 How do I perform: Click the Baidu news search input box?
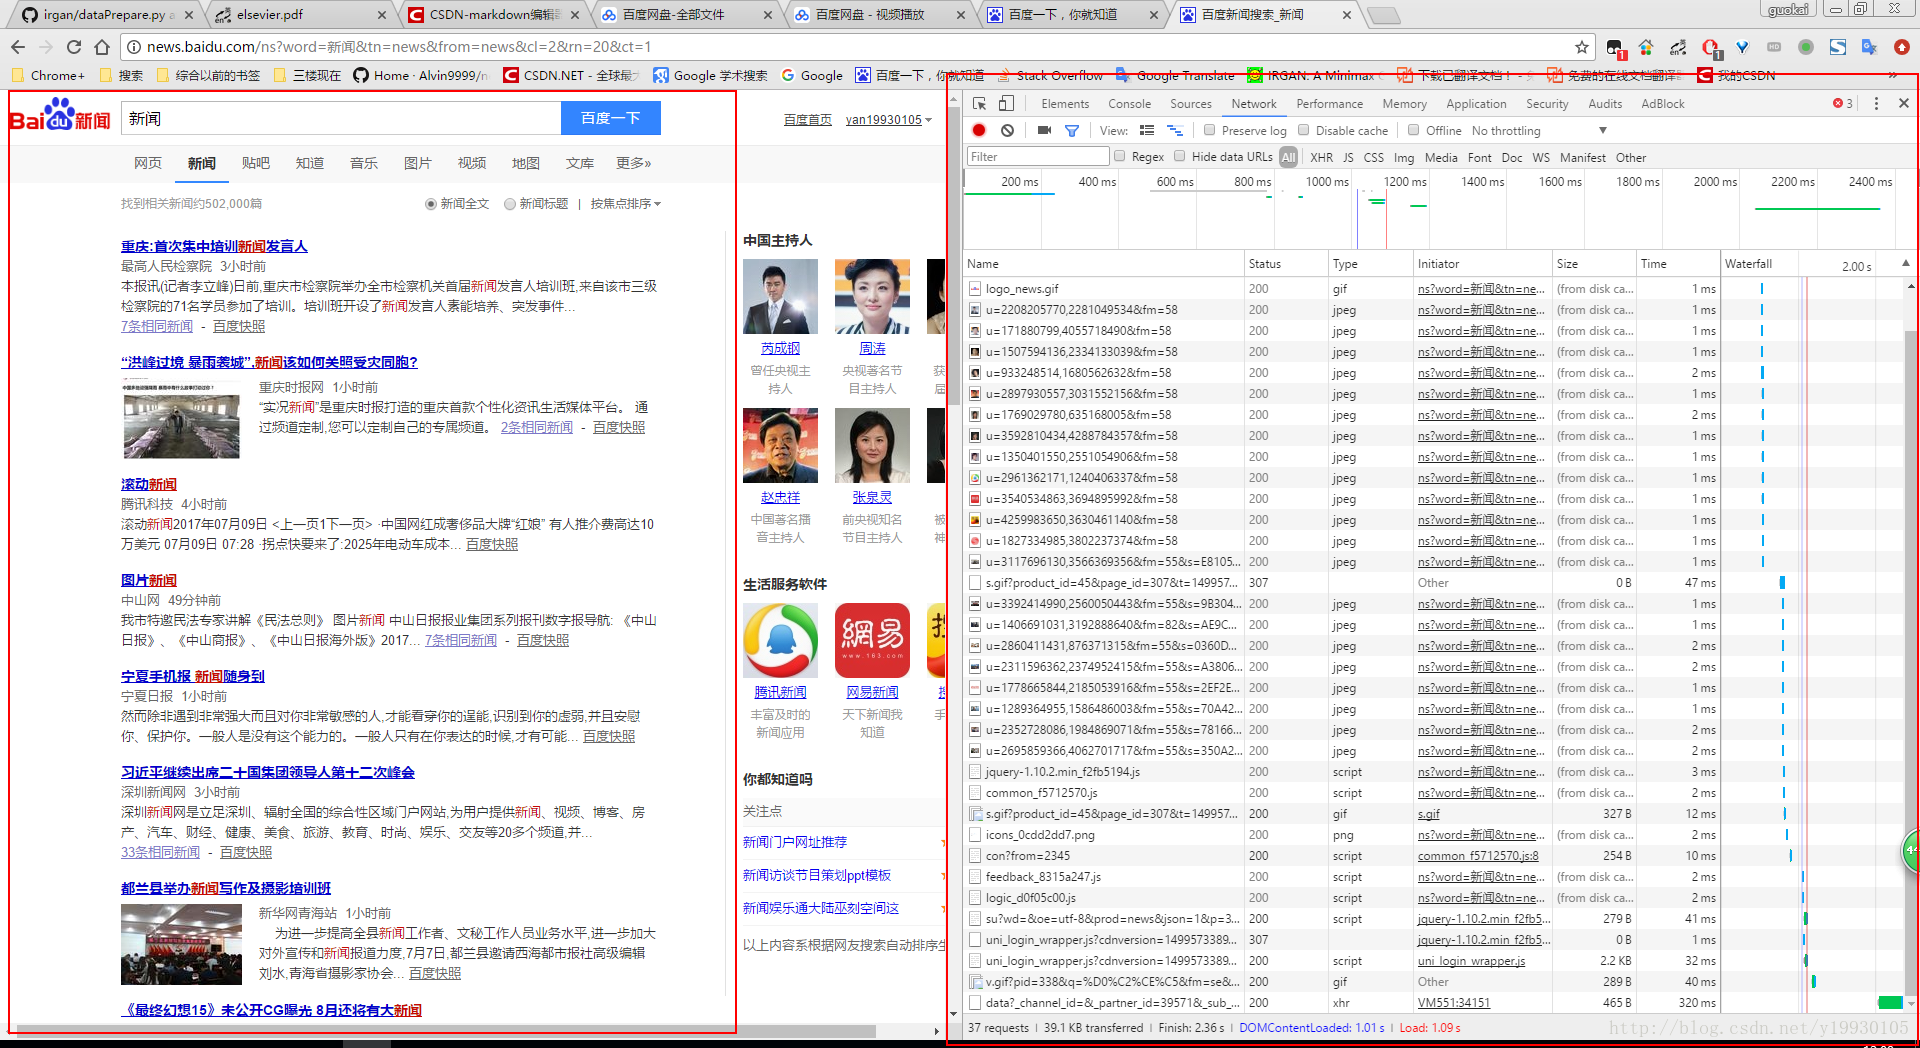341,118
